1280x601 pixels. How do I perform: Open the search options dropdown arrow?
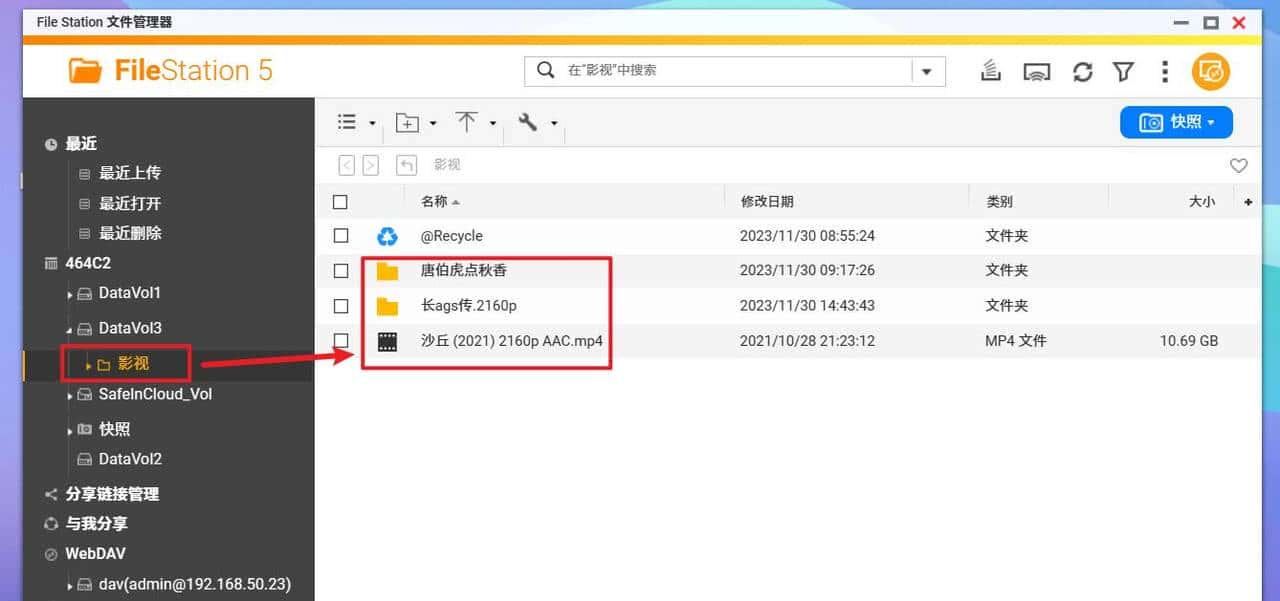coord(927,71)
